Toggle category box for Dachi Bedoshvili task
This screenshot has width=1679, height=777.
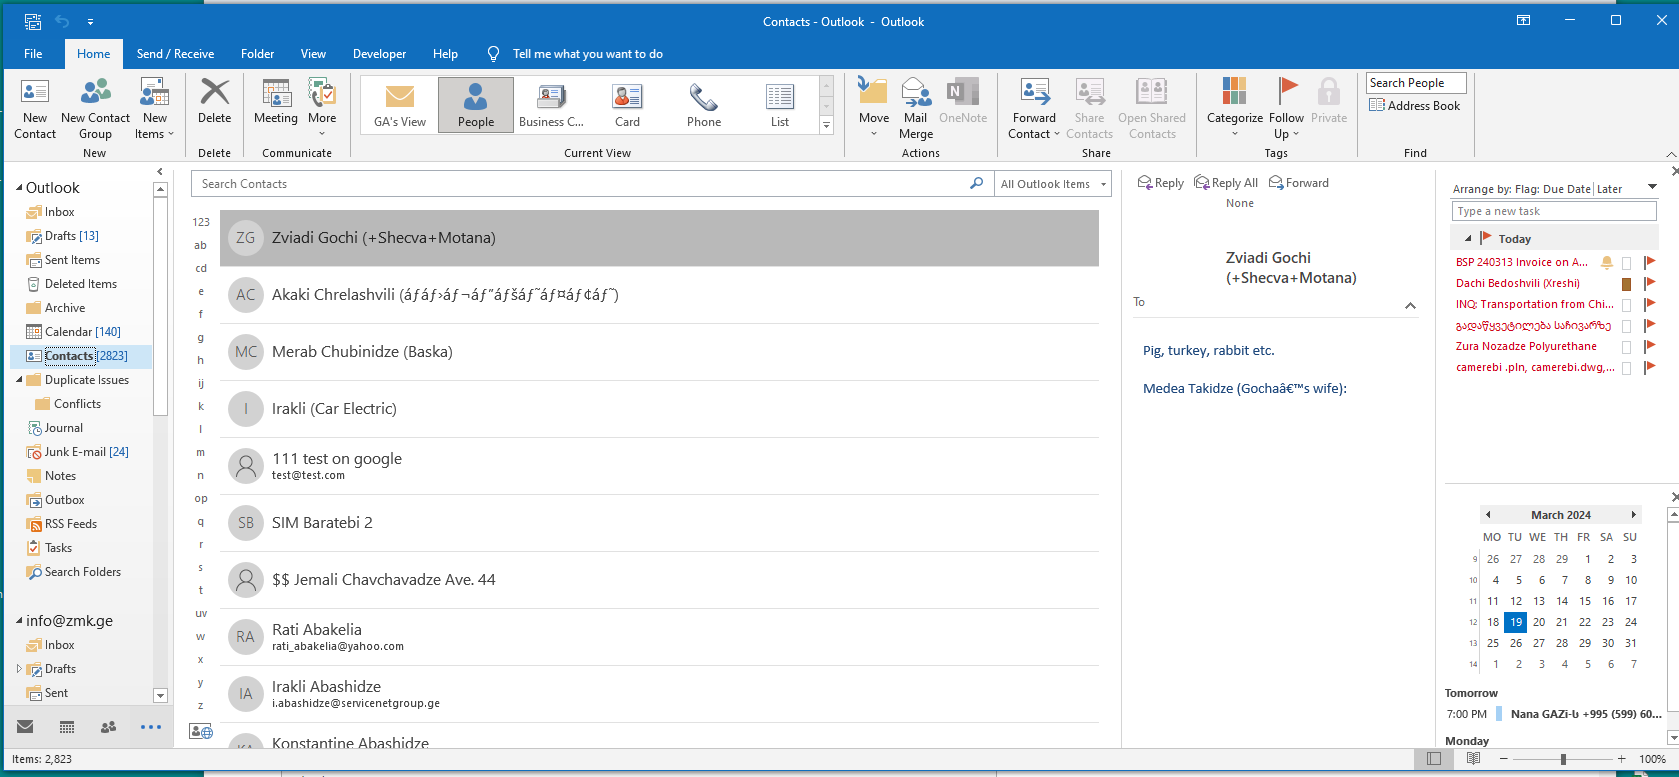pyautogui.click(x=1626, y=284)
